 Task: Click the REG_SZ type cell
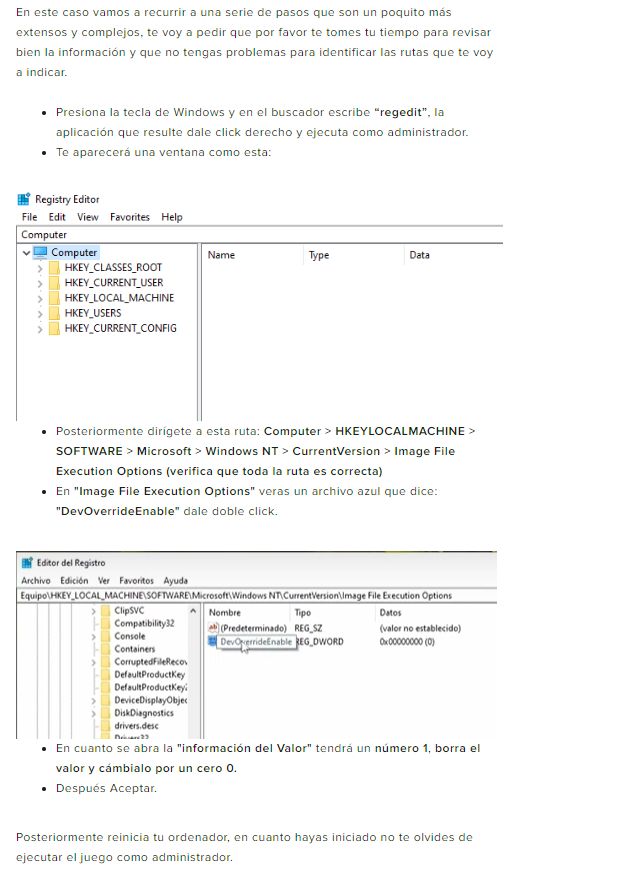tap(308, 628)
